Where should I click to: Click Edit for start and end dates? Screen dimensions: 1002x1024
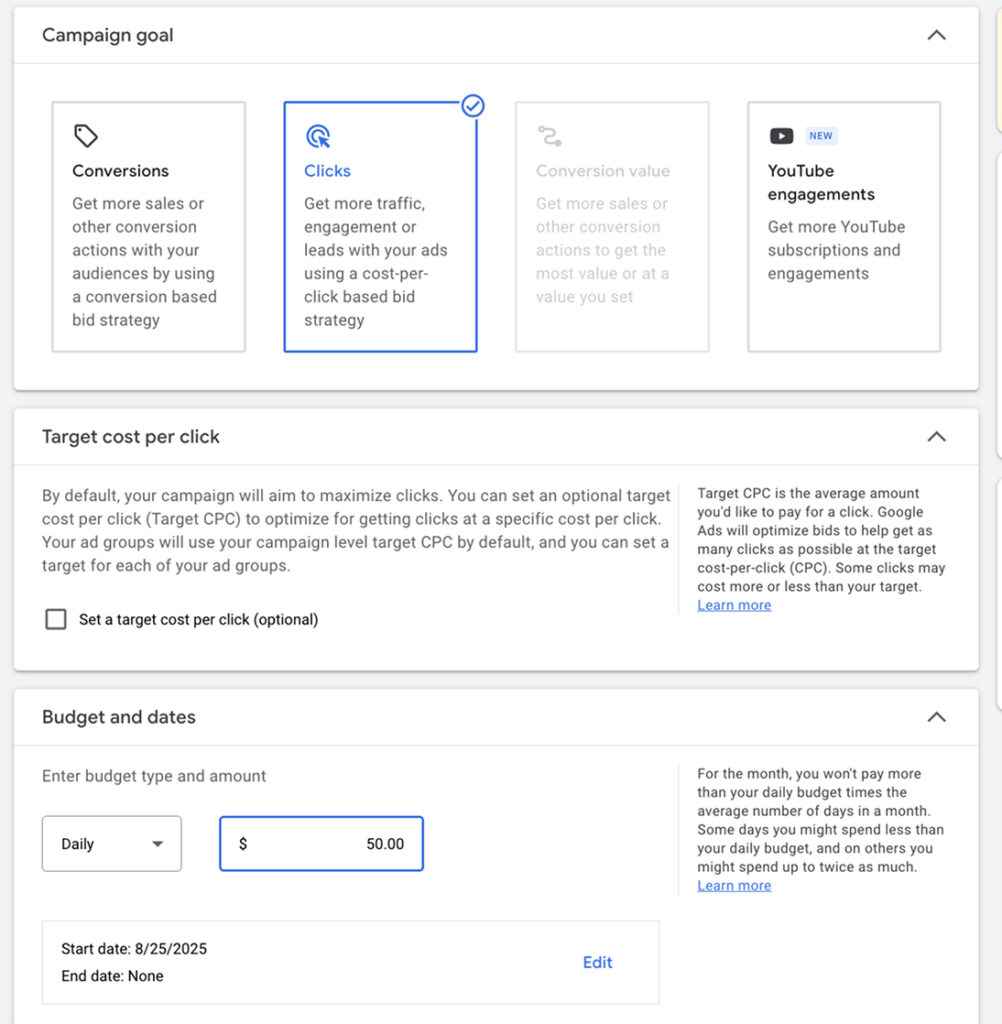(597, 962)
